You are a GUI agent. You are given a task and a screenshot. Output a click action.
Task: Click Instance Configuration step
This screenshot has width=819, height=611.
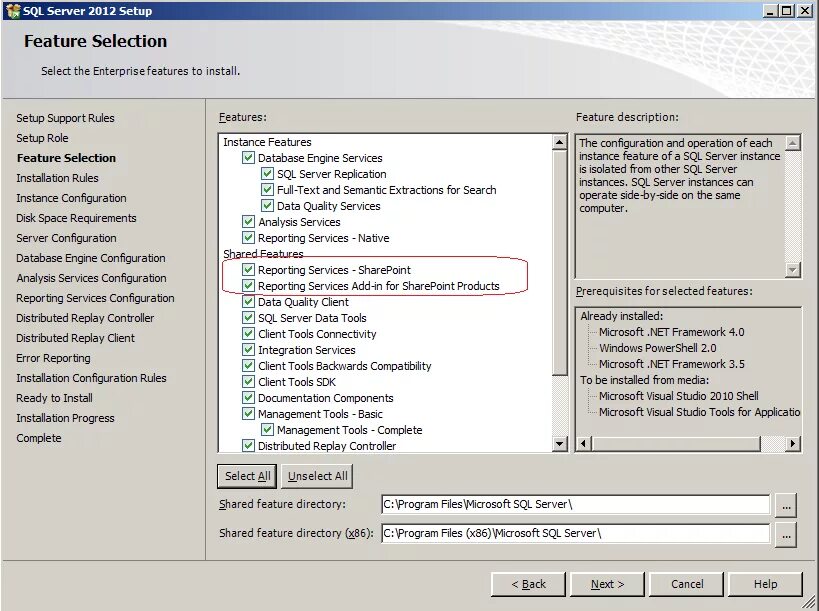click(72, 198)
